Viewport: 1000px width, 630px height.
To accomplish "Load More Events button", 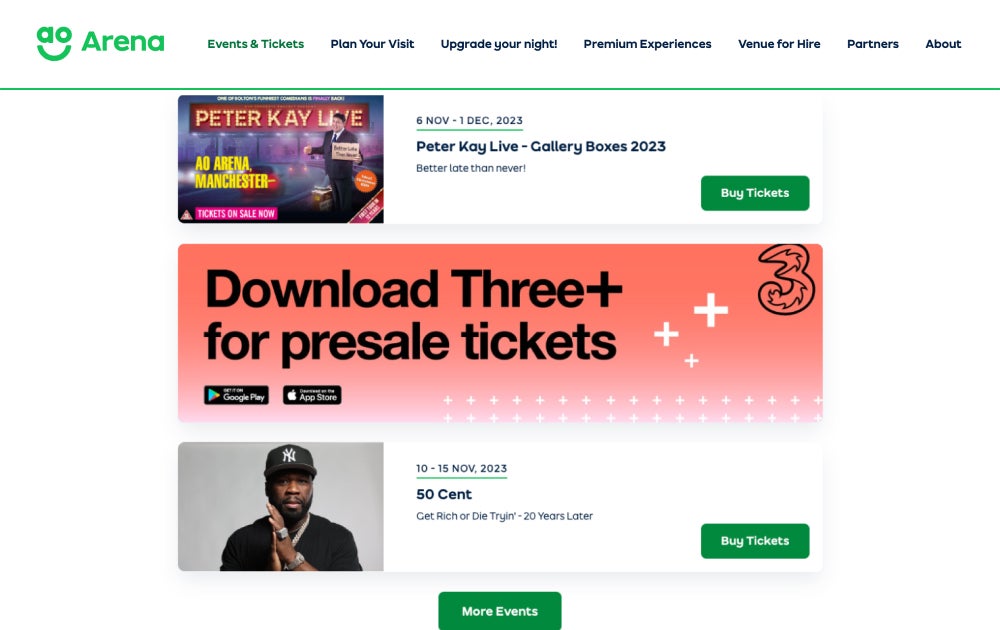I will point(499,611).
